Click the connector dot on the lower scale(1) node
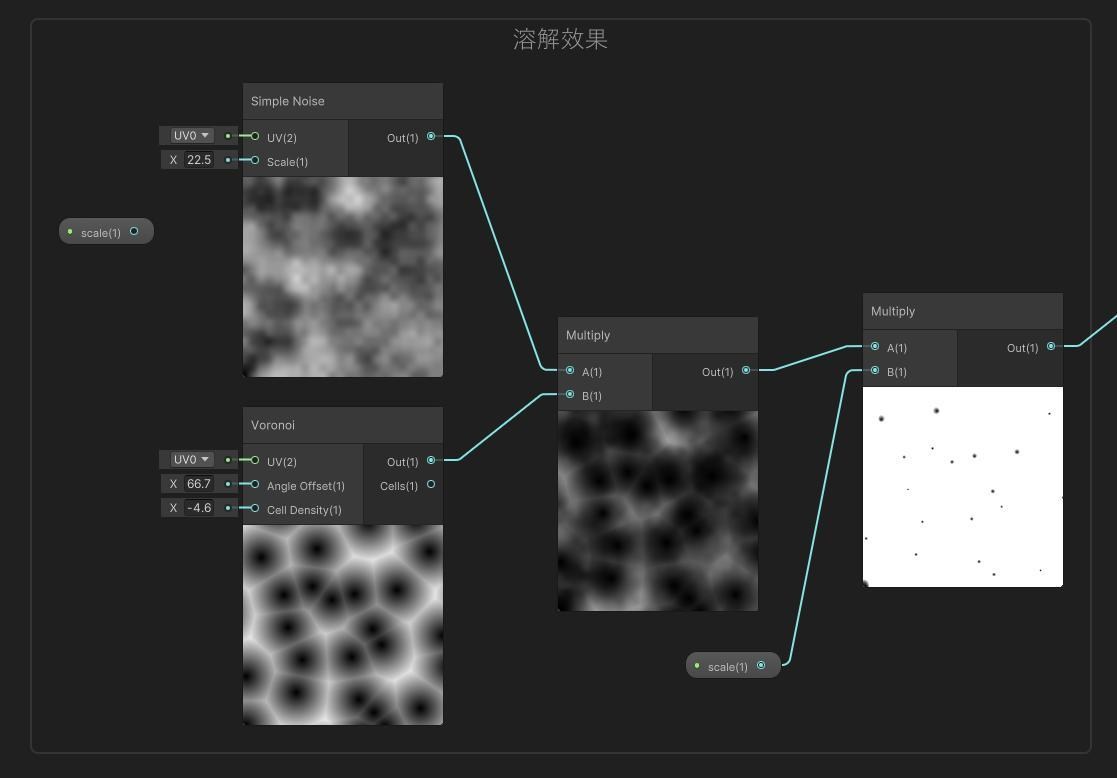The height and width of the screenshot is (778, 1117). (x=760, y=665)
